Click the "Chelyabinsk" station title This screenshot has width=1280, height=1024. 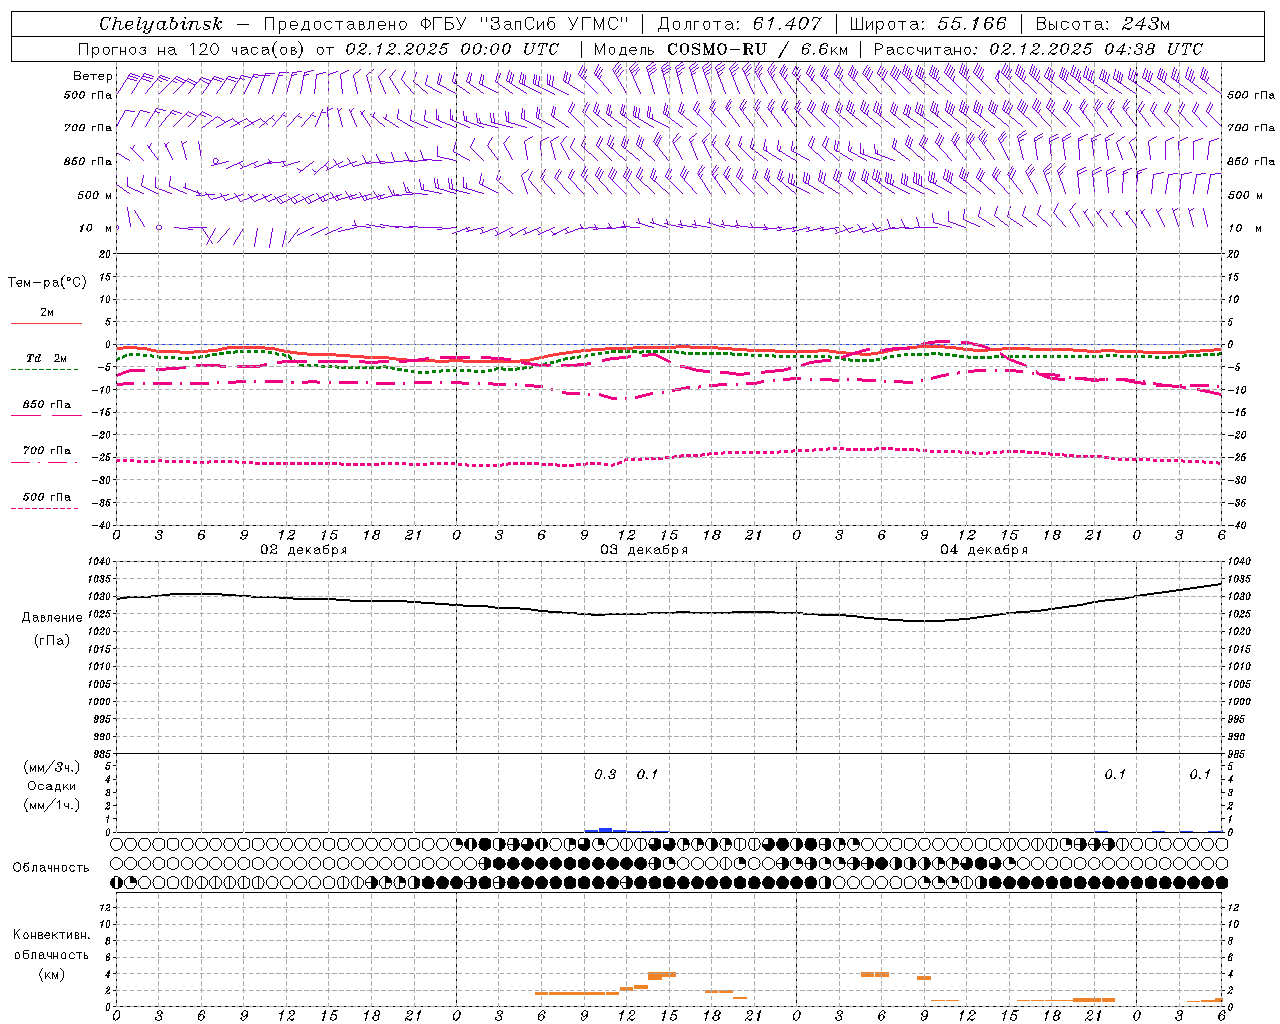point(160,24)
